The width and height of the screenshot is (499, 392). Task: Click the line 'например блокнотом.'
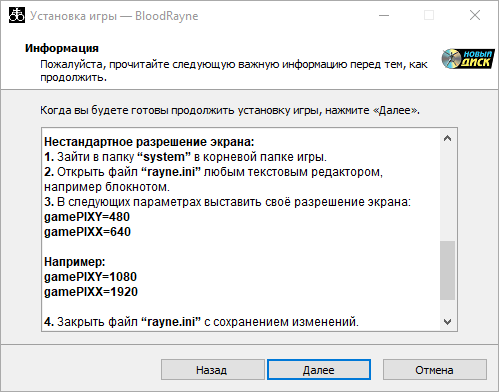click(x=107, y=187)
